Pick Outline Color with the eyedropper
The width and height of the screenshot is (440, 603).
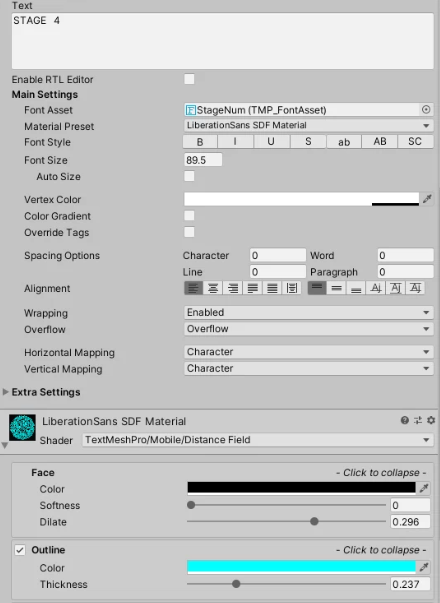coord(424,567)
